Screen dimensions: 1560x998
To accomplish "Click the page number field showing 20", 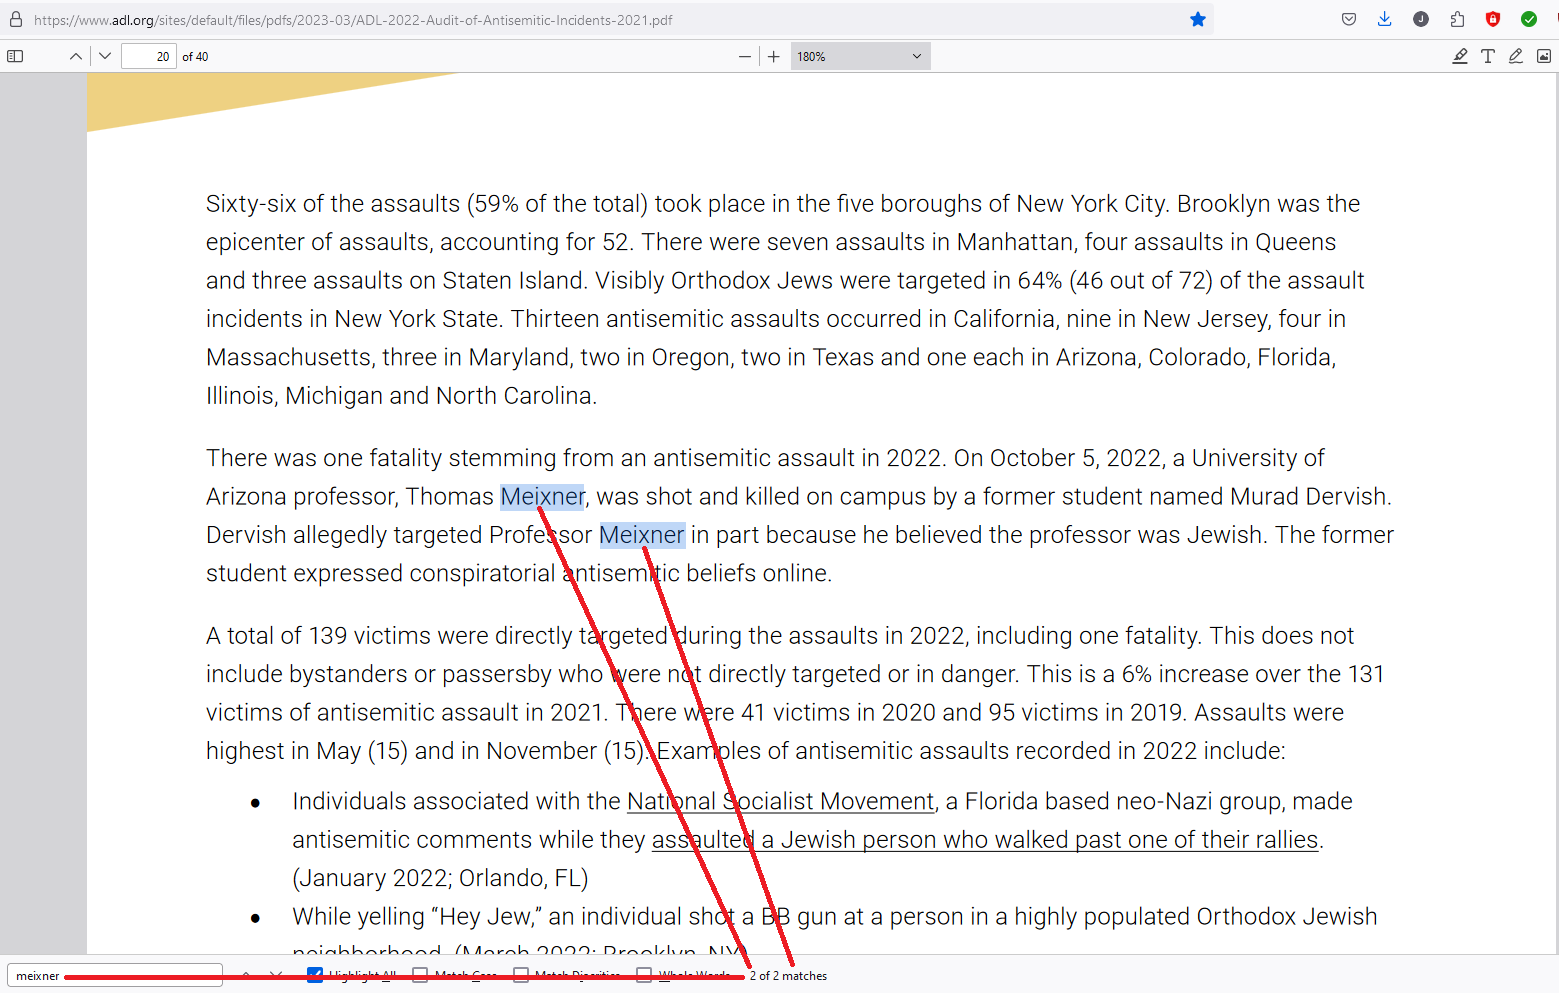I will pyautogui.click(x=149, y=57).
